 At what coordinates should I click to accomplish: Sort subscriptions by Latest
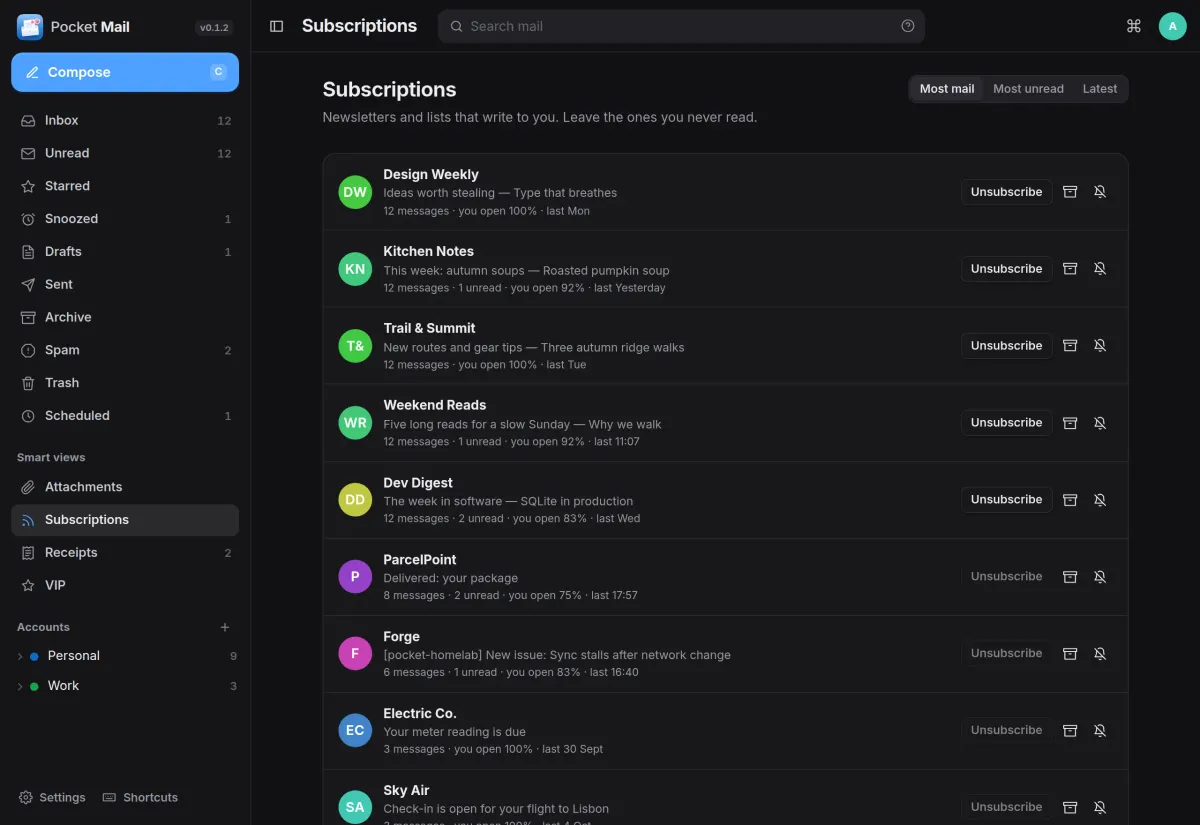[1100, 89]
